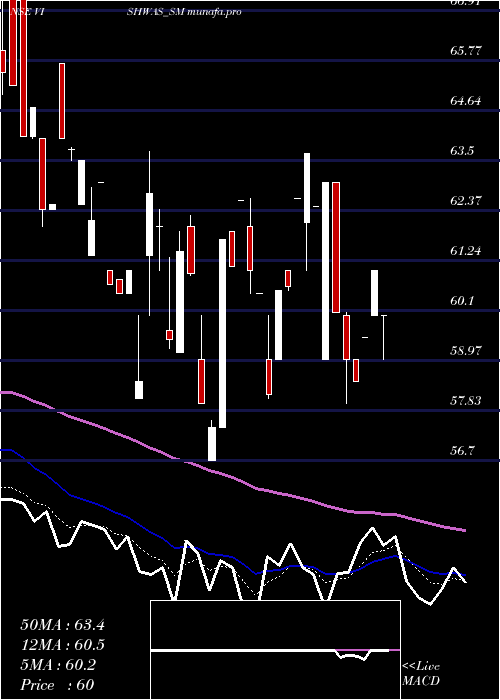Image resolution: width=500 pixels, height=700 pixels.
Task: Click the 58.97 price axis label
Action: coord(466,350)
